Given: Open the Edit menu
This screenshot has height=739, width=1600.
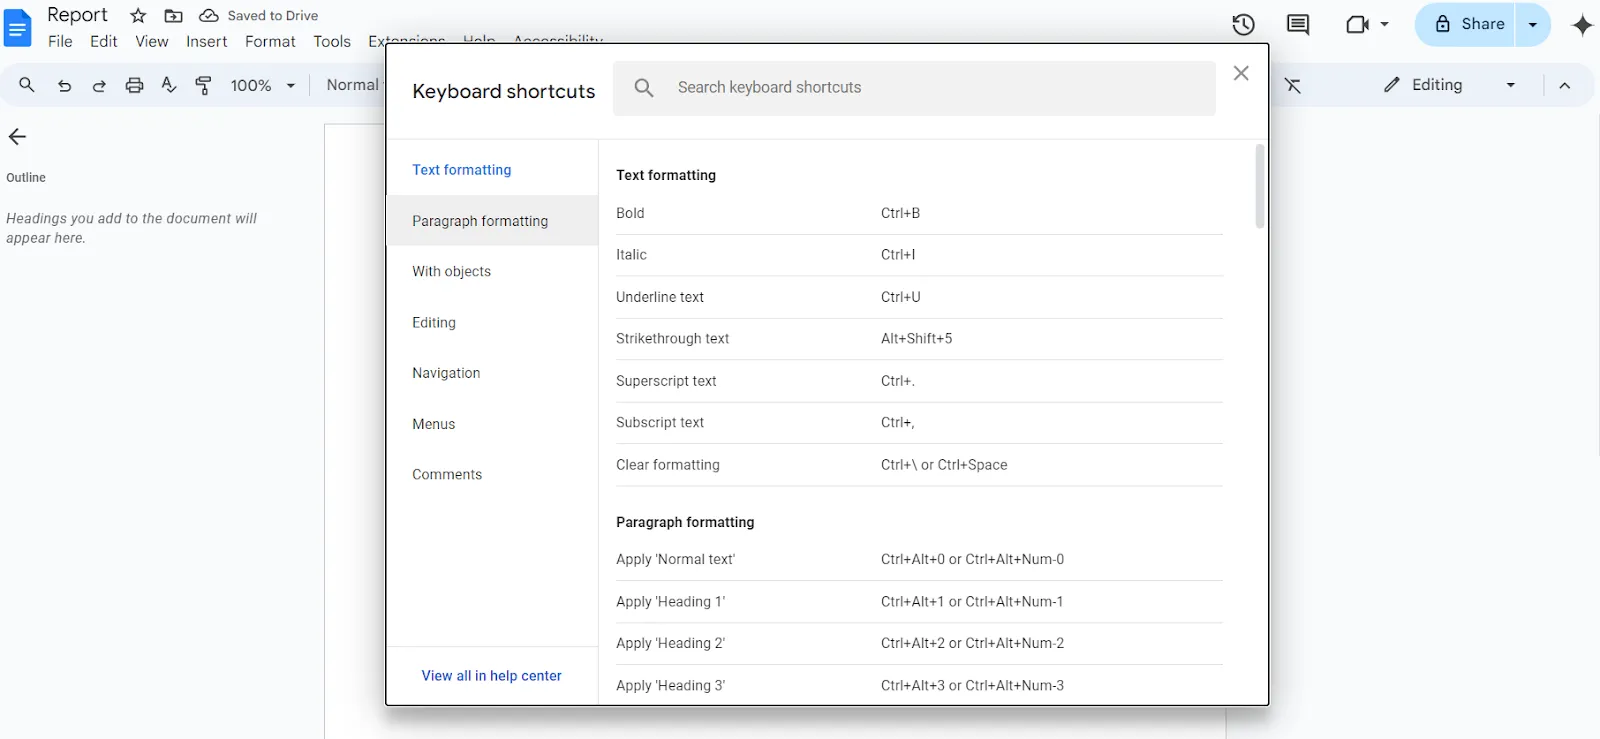Looking at the screenshot, I should [104, 42].
